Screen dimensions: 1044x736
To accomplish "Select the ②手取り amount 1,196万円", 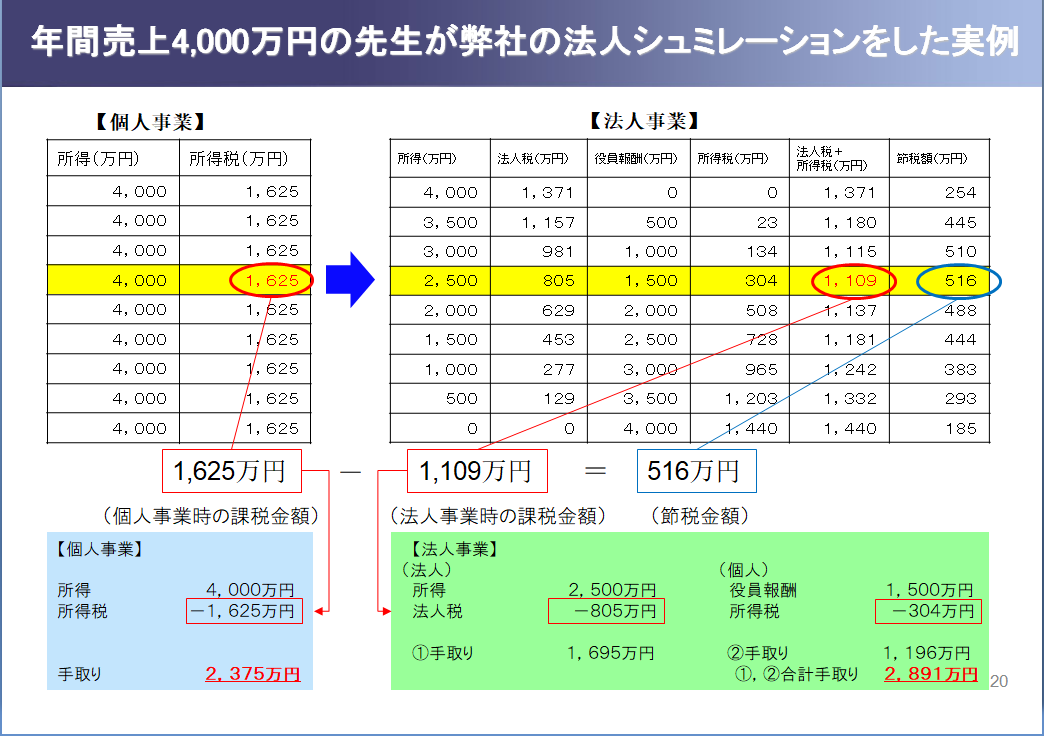I will pyautogui.click(x=927, y=653).
